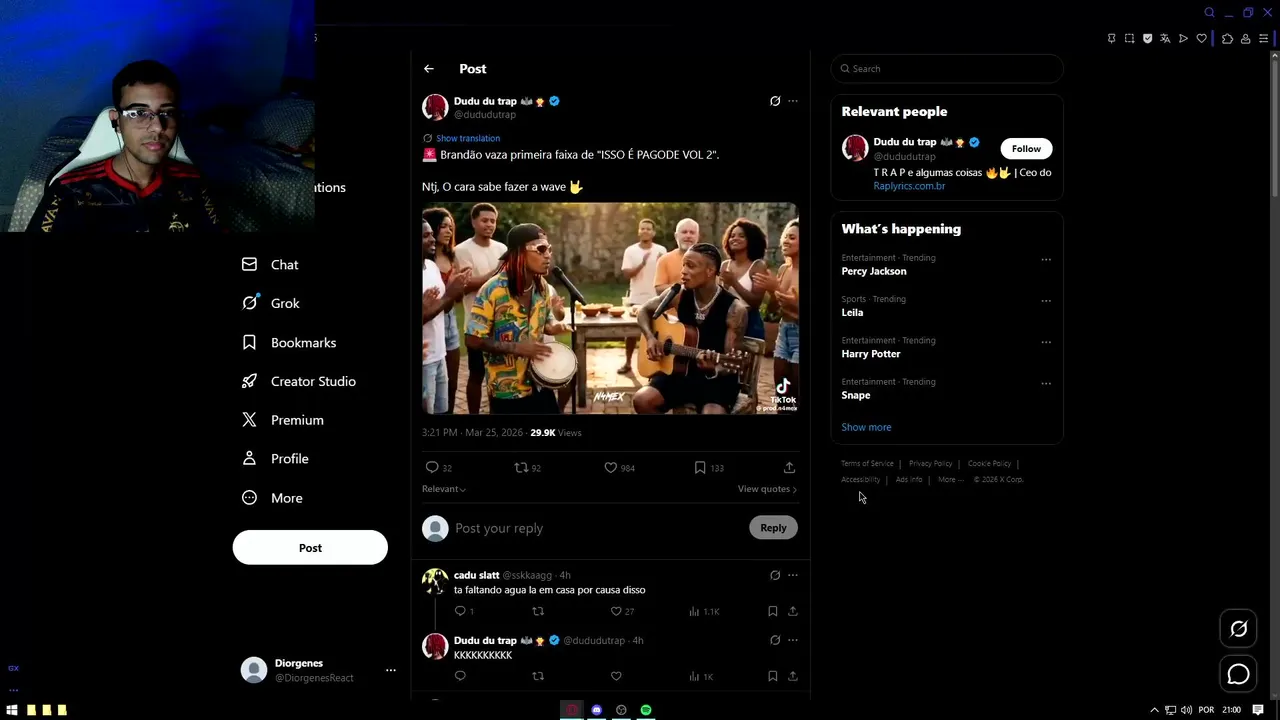
Task: Repost the KKKKKKKKKK reply
Action: click(538, 676)
